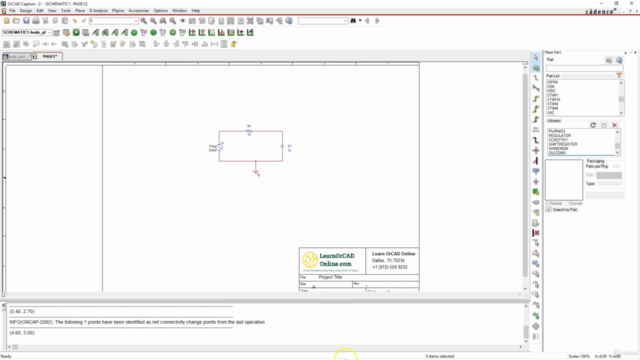Open the Options menu
The width and height of the screenshot is (640, 360).
160,11
